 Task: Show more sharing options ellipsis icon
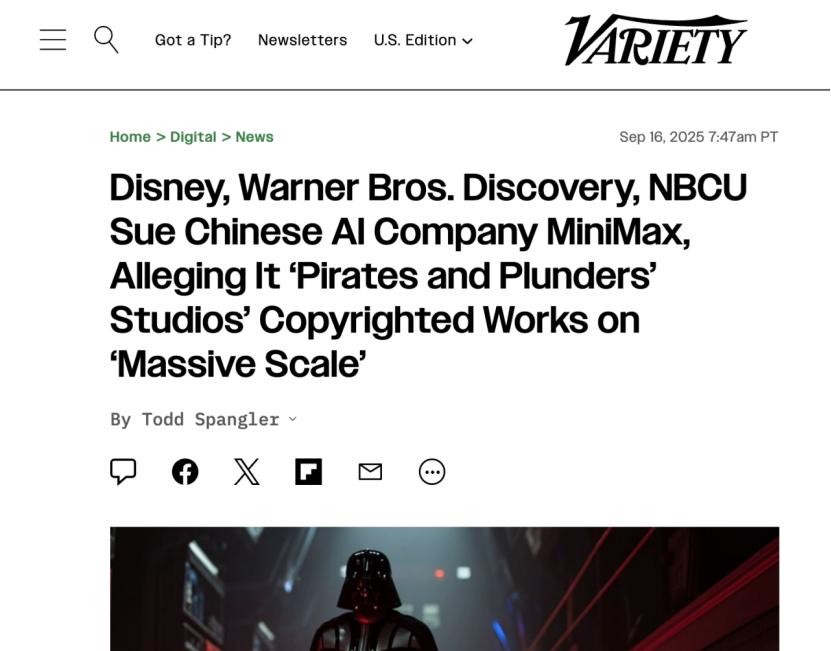[x=432, y=471]
